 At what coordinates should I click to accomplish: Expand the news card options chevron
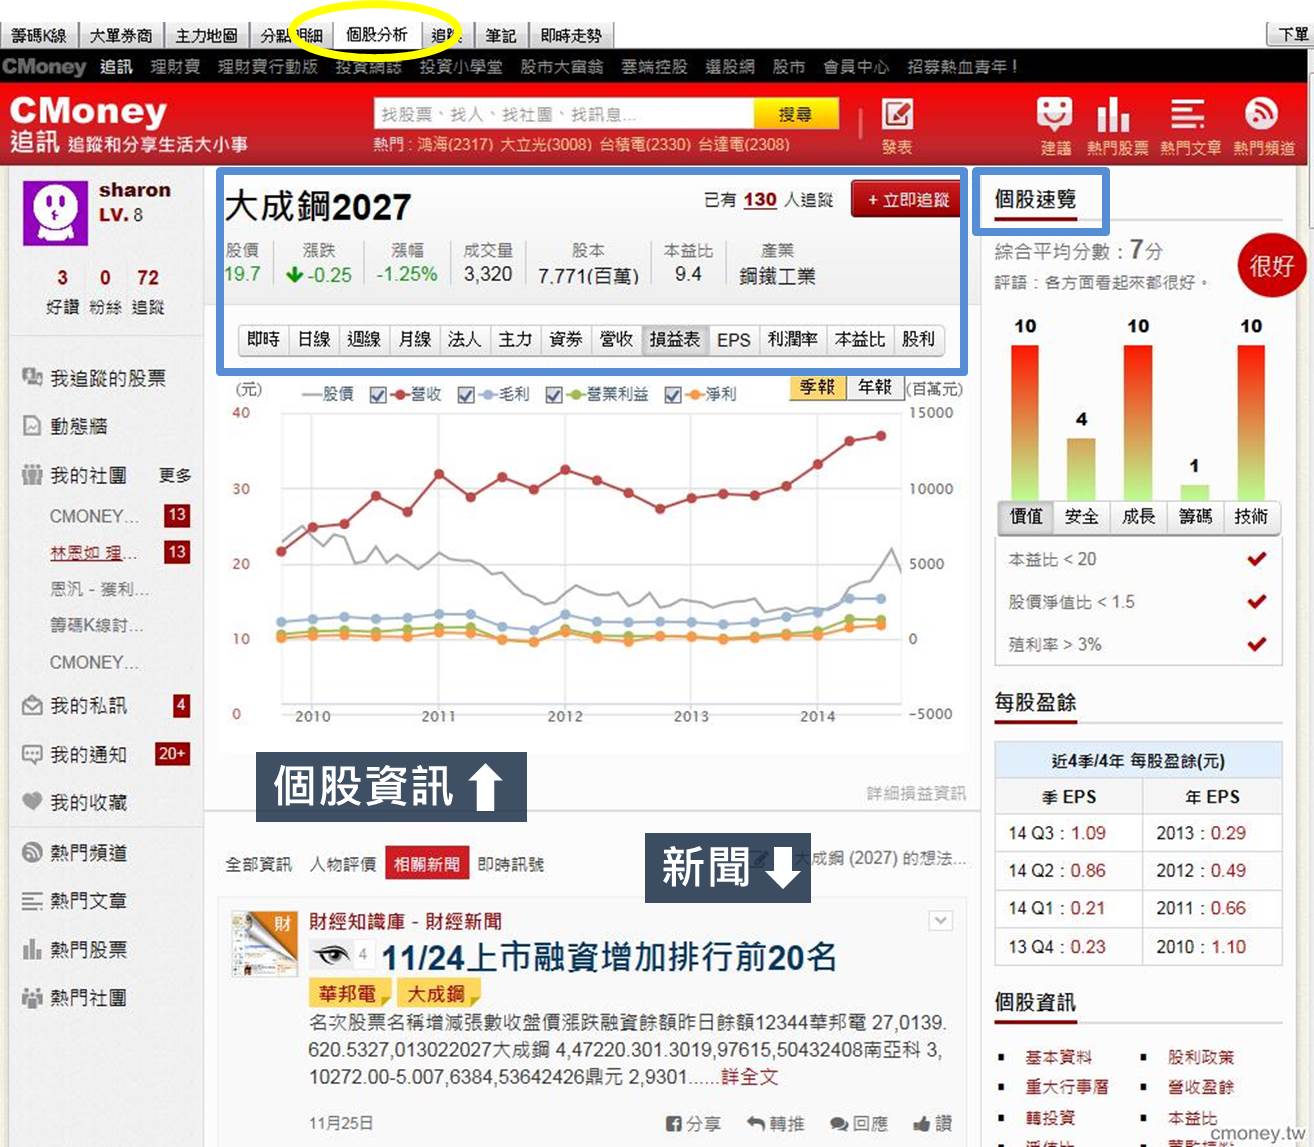939,920
